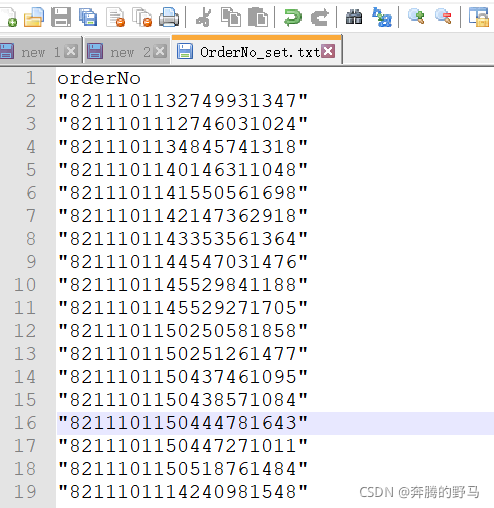Viewport: 494px width, 508px height.
Task: Click the value "821110114214736​2918"
Action: point(183,216)
